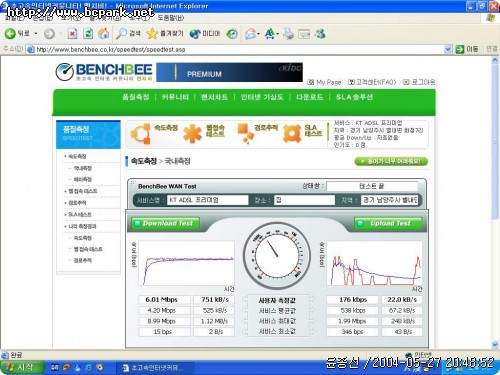Go to Home using the house icon
500x375 pixels.
(103, 33)
